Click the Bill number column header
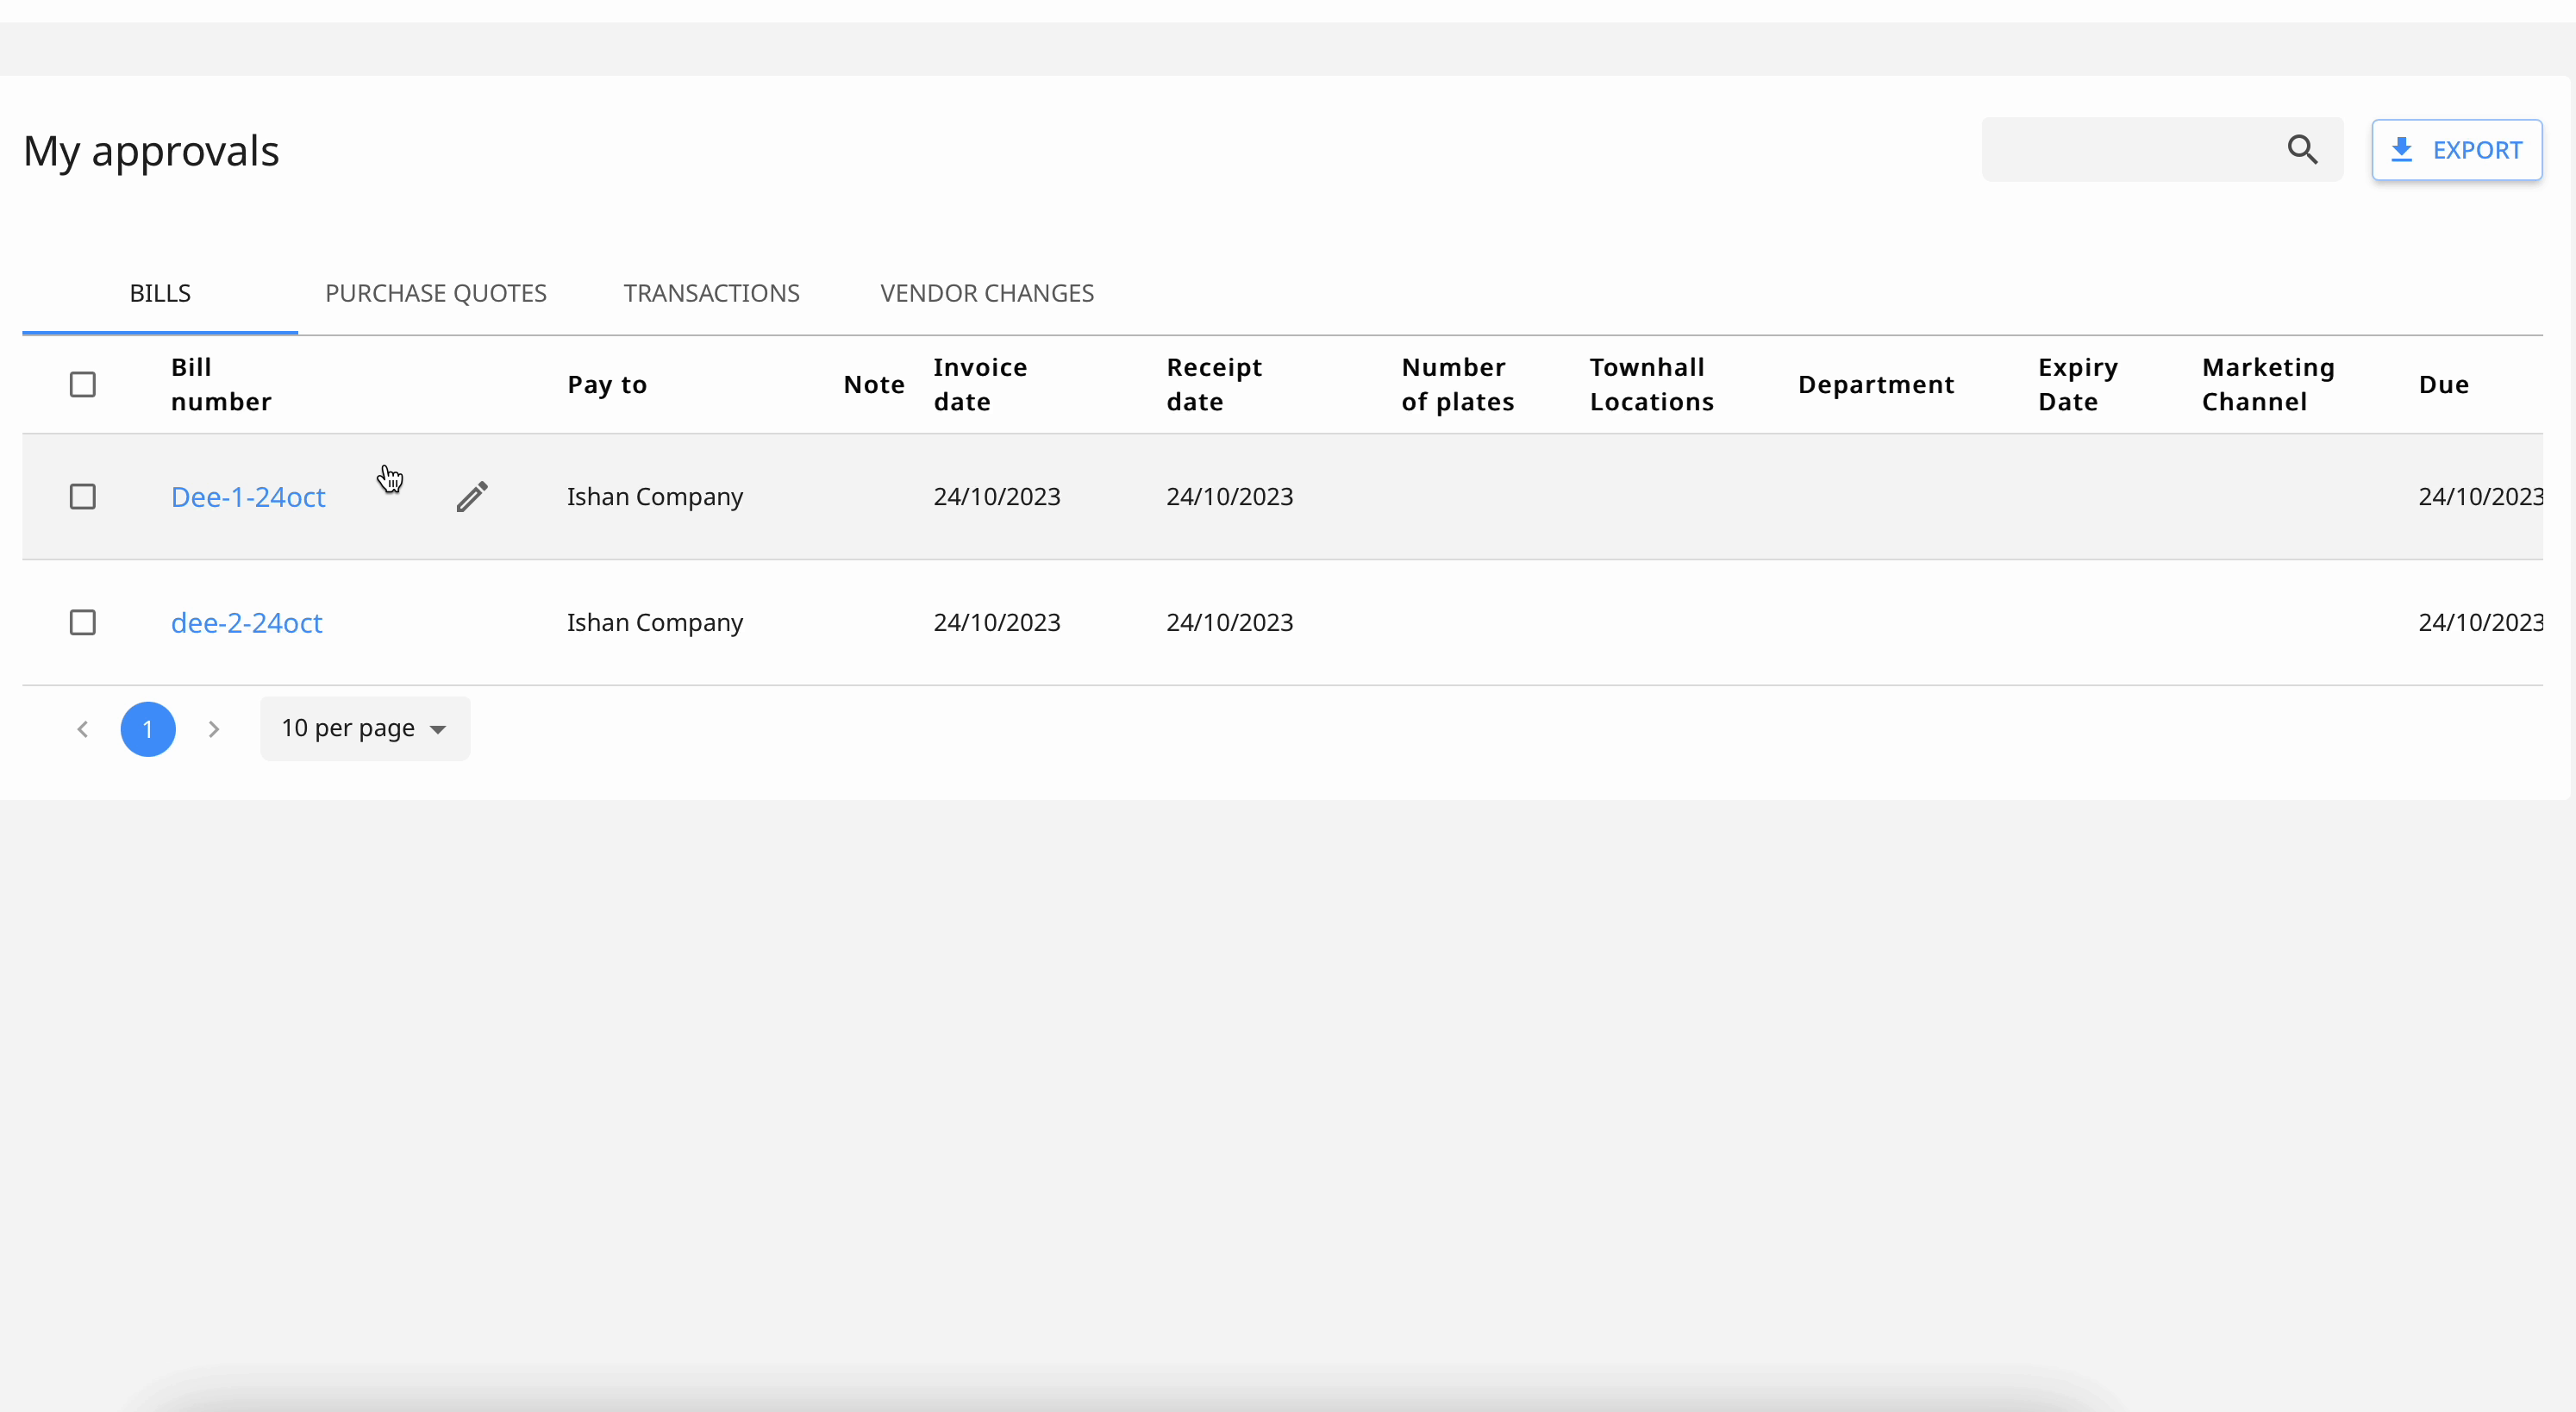Image resolution: width=2576 pixels, height=1412 pixels. tap(221, 385)
